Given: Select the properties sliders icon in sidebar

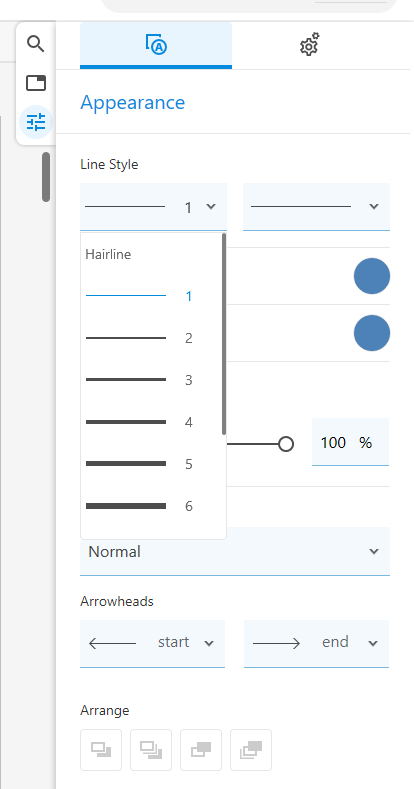Looking at the screenshot, I should (36, 122).
